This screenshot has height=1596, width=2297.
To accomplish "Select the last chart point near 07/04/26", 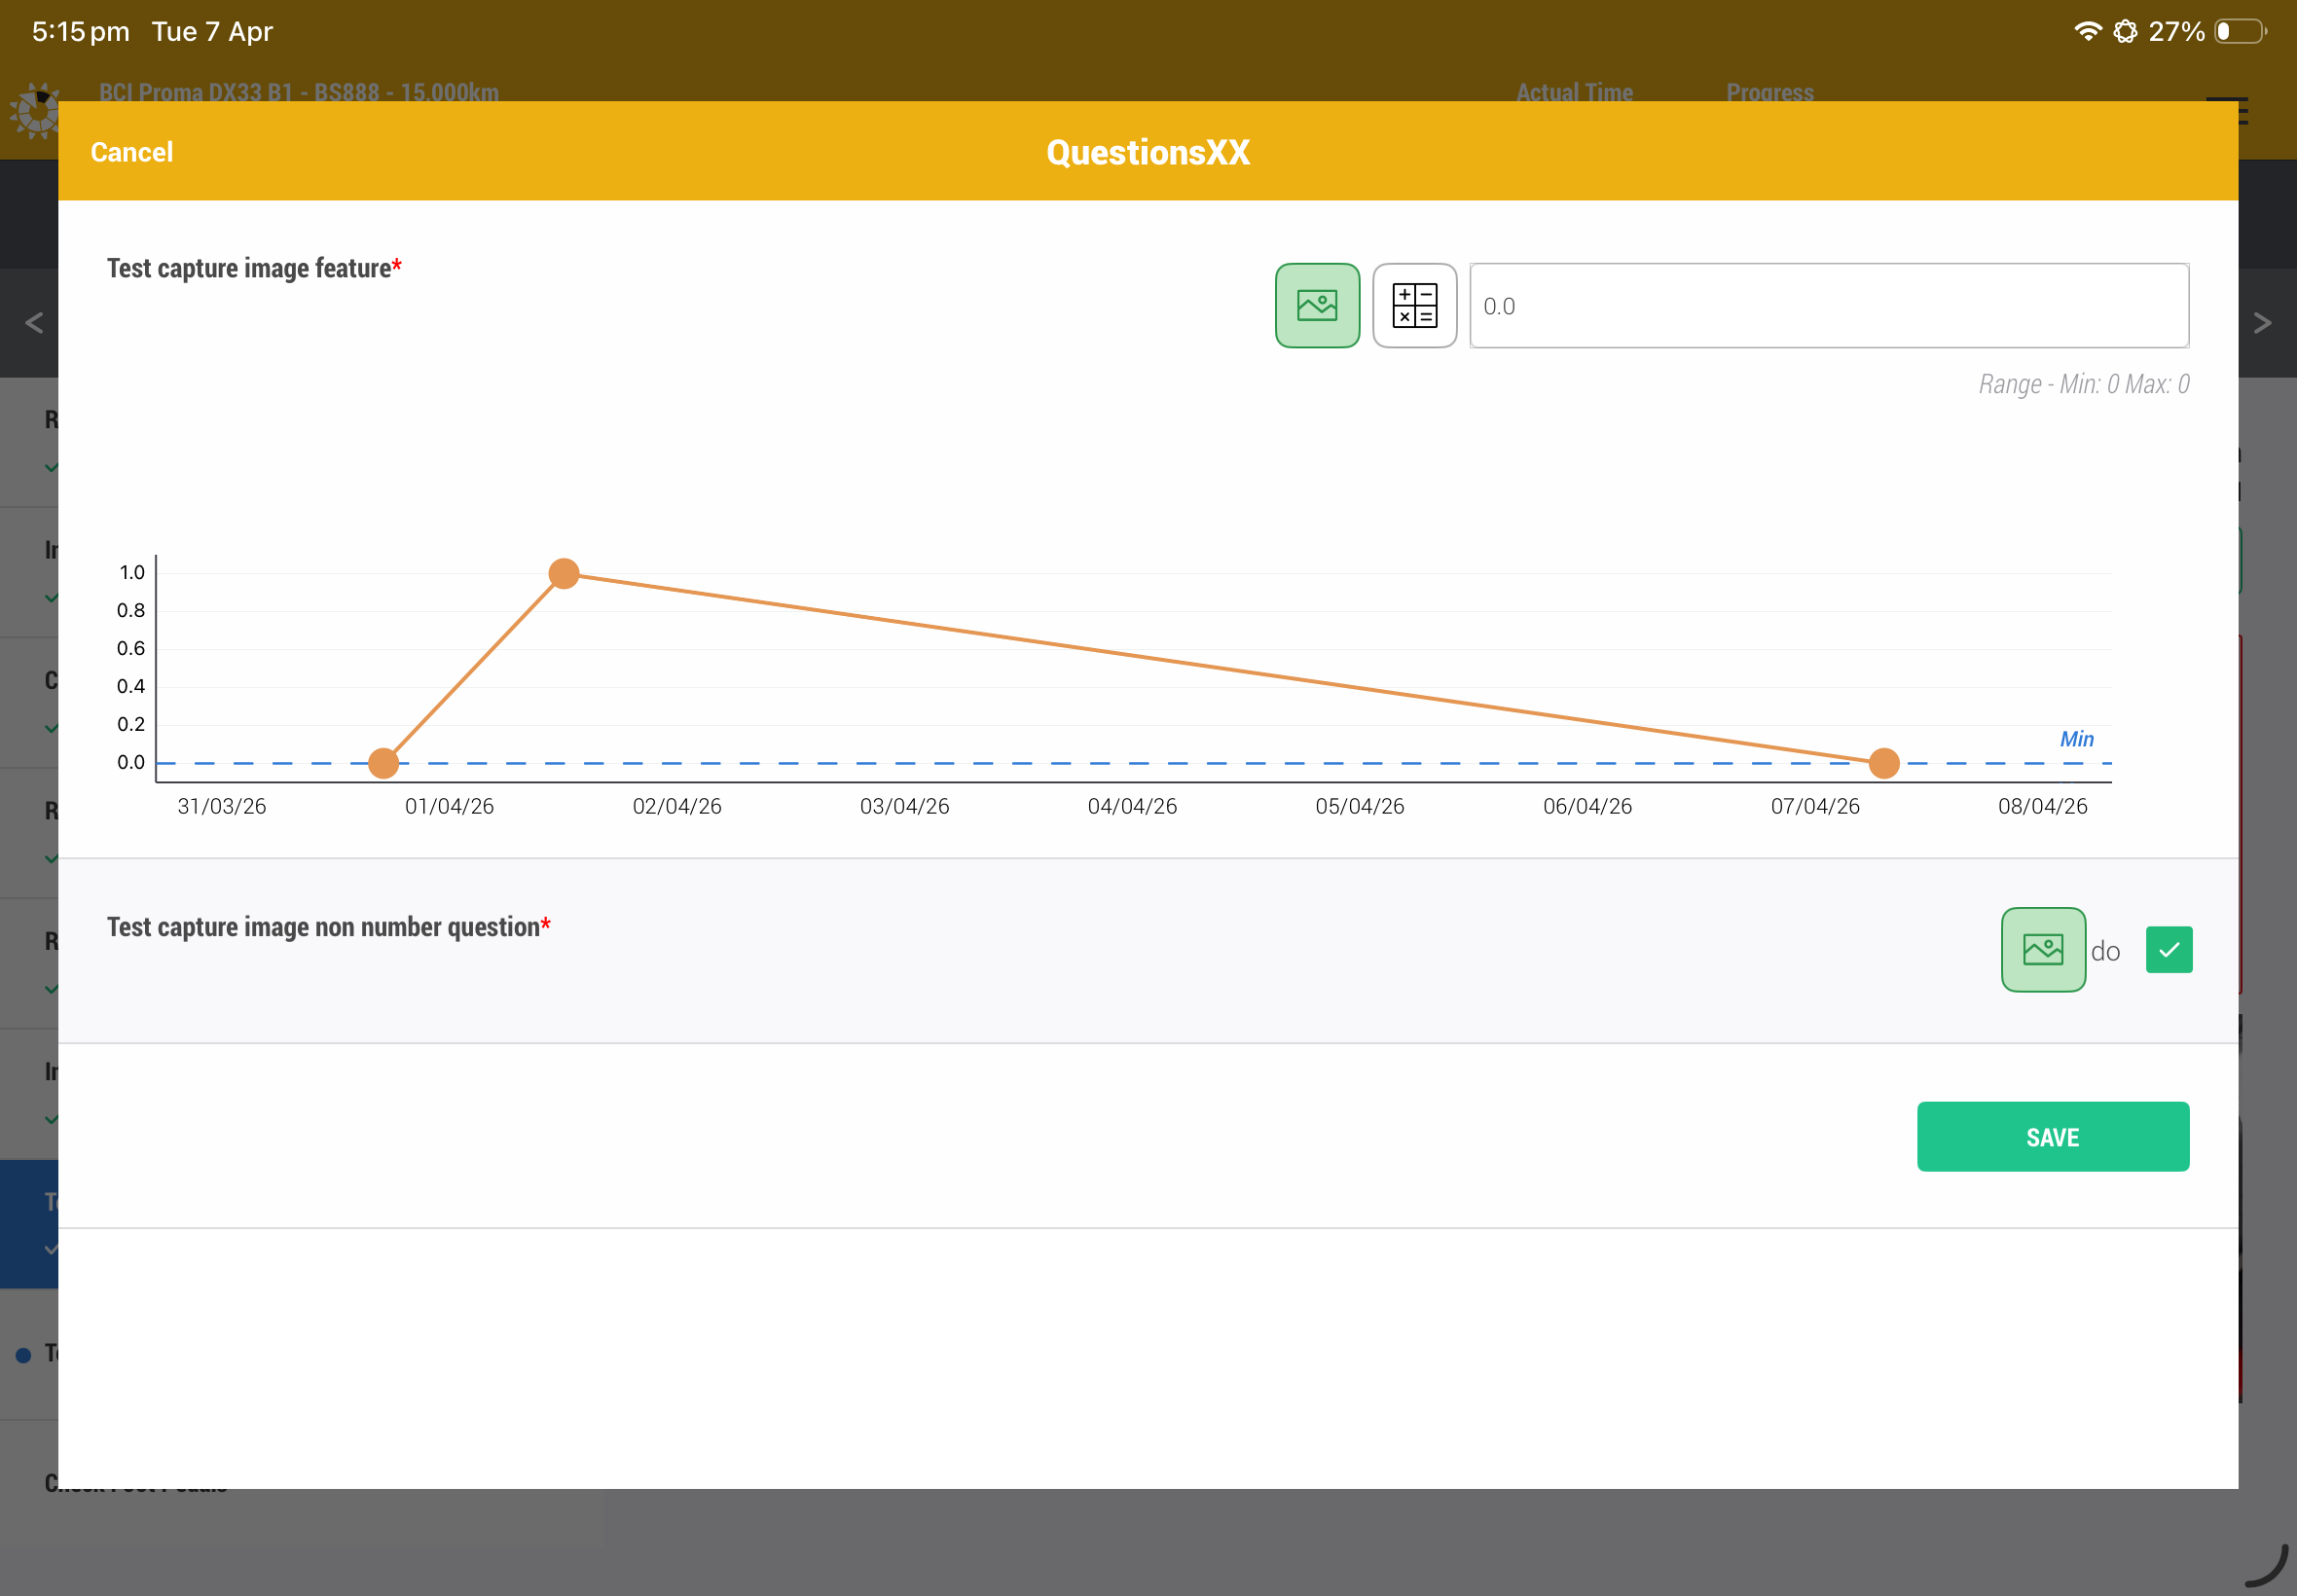I will 1884,763.
